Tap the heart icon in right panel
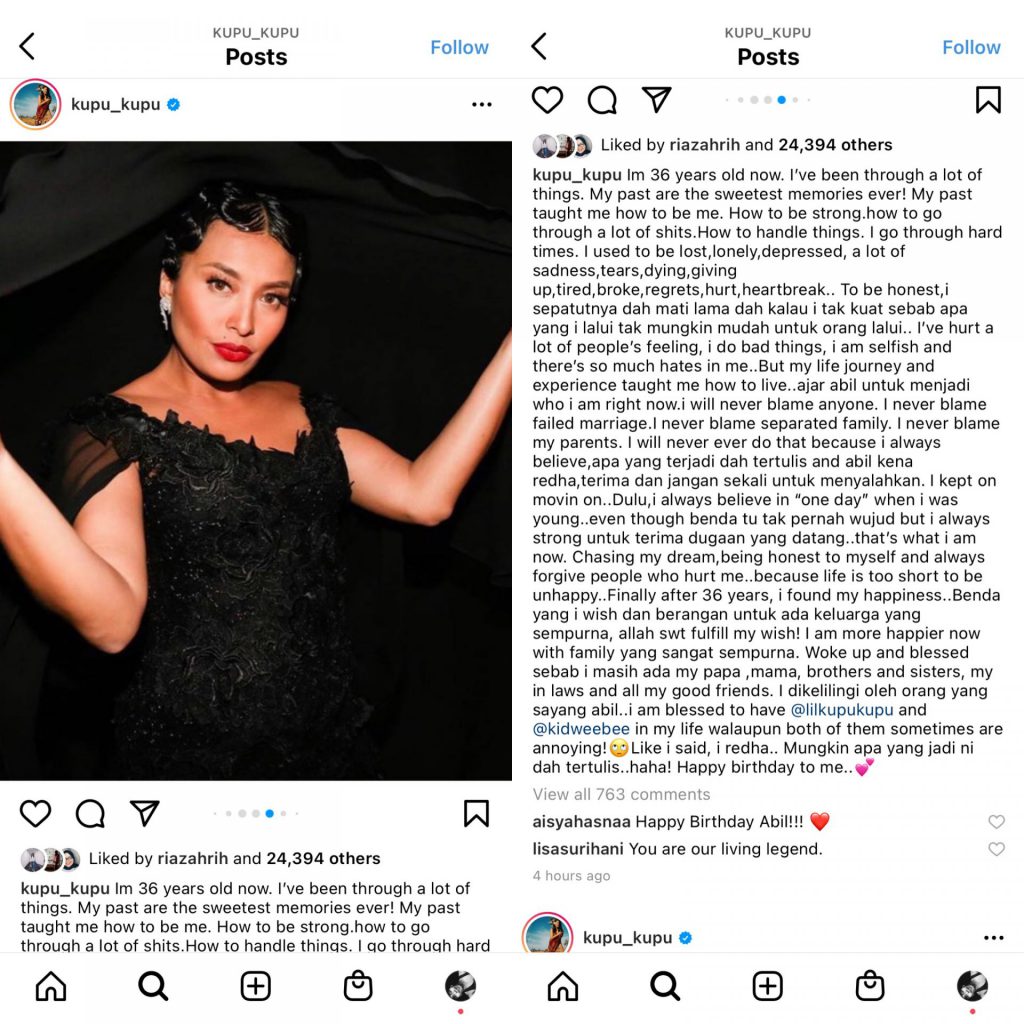The image size is (1024, 1024). [547, 100]
